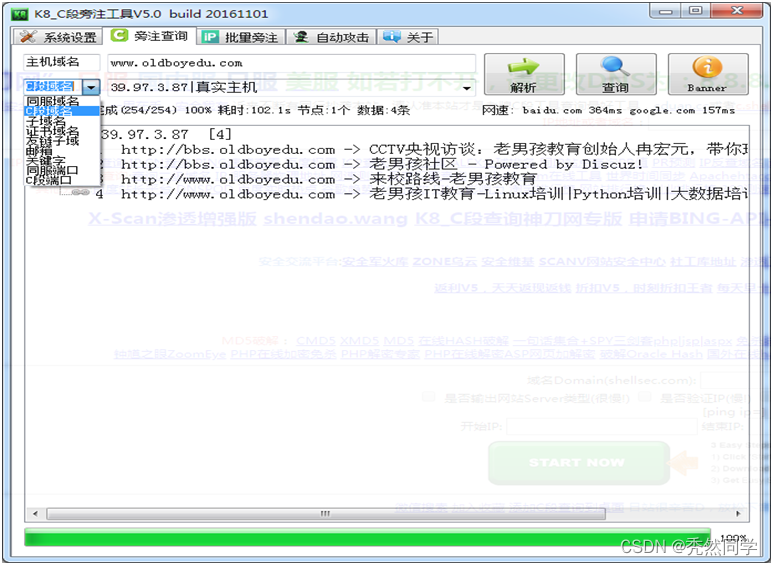773x565 pixels.
Task: Go to the 自动攻击 tab
Action: (x=332, y=37)
